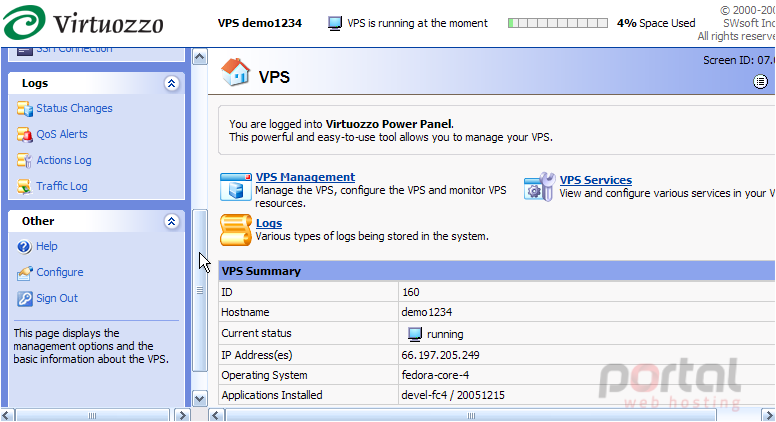Click the QoS Alerts icon

[25, 134]
